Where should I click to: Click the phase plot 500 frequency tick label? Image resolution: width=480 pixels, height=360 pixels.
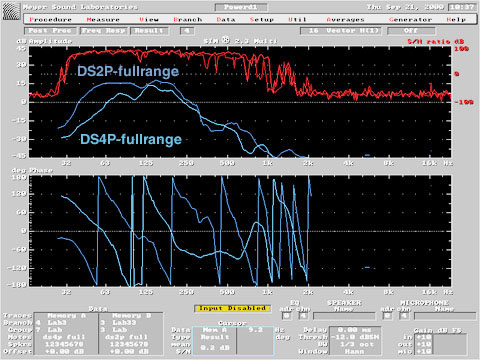click(227, 292)
